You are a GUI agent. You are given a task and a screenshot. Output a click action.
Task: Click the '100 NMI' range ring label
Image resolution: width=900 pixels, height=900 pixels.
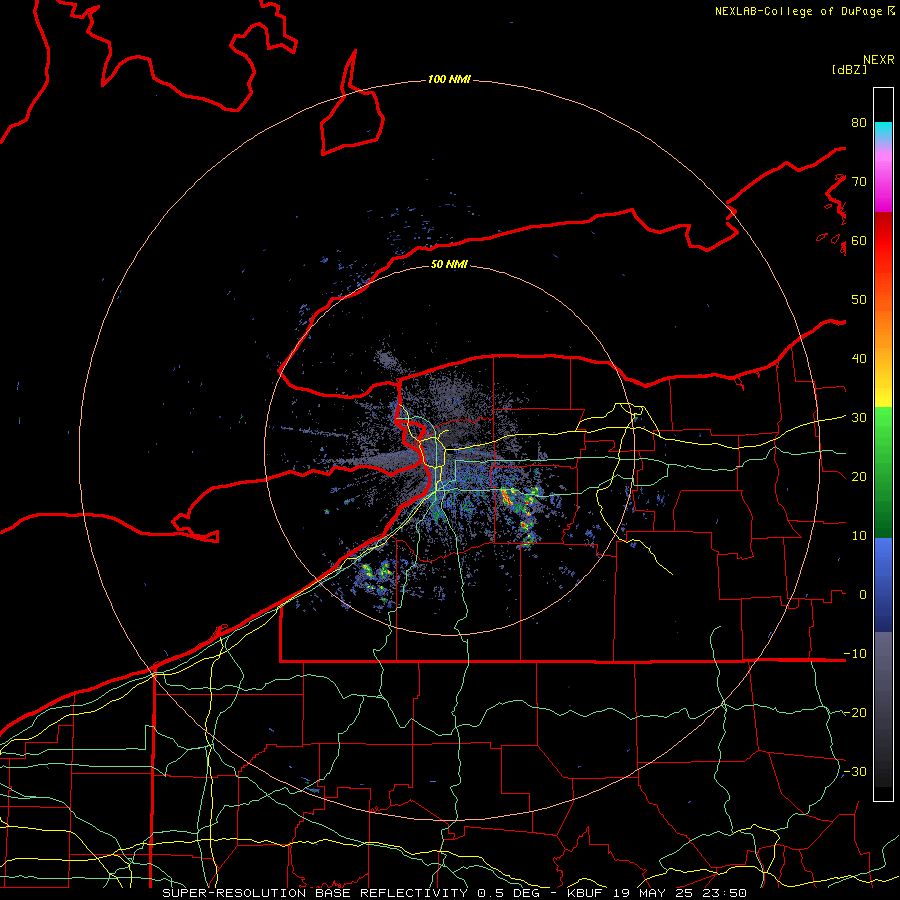[x=449, y=79]
